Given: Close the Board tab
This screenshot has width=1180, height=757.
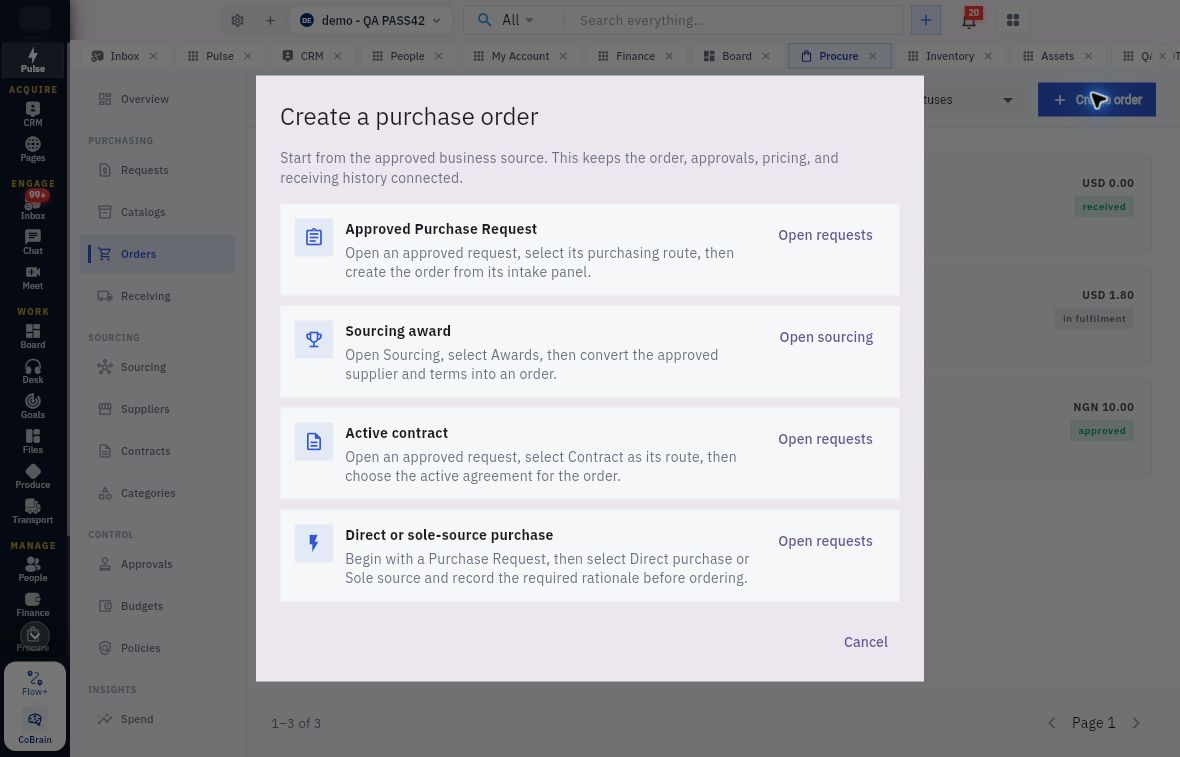Looking at the screenshot, I should (x=765, y=56).
